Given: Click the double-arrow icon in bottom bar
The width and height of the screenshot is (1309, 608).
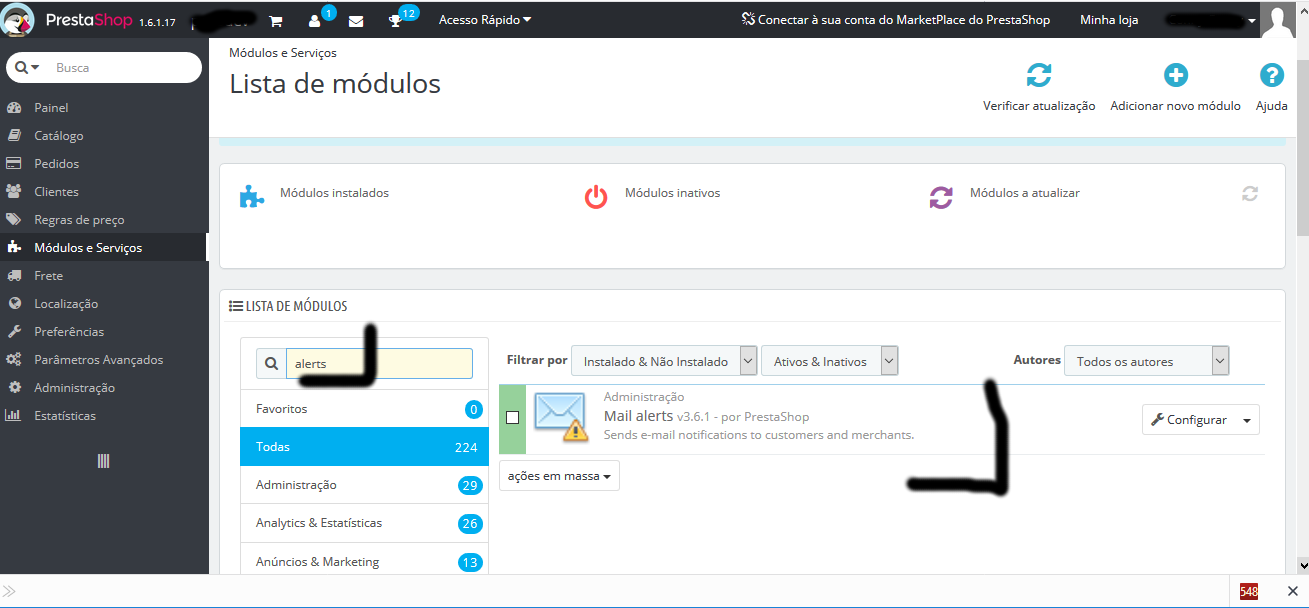Looking at the screenshot, I should point(9,591).
